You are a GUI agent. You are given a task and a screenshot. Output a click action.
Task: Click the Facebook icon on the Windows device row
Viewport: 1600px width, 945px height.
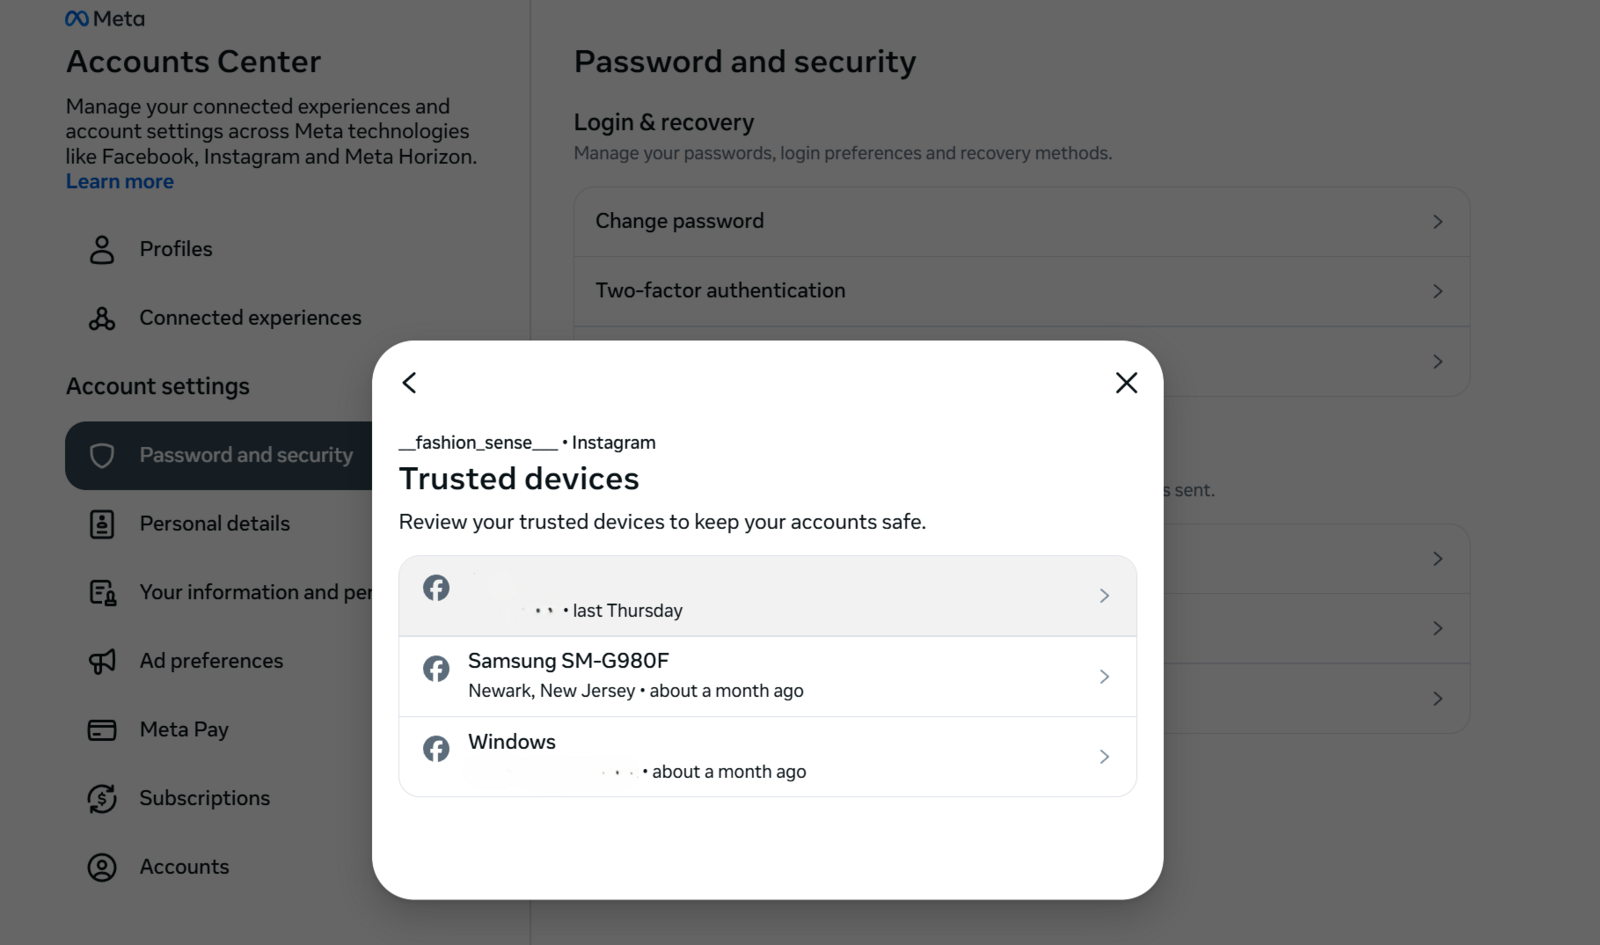[x=436, y=749]
